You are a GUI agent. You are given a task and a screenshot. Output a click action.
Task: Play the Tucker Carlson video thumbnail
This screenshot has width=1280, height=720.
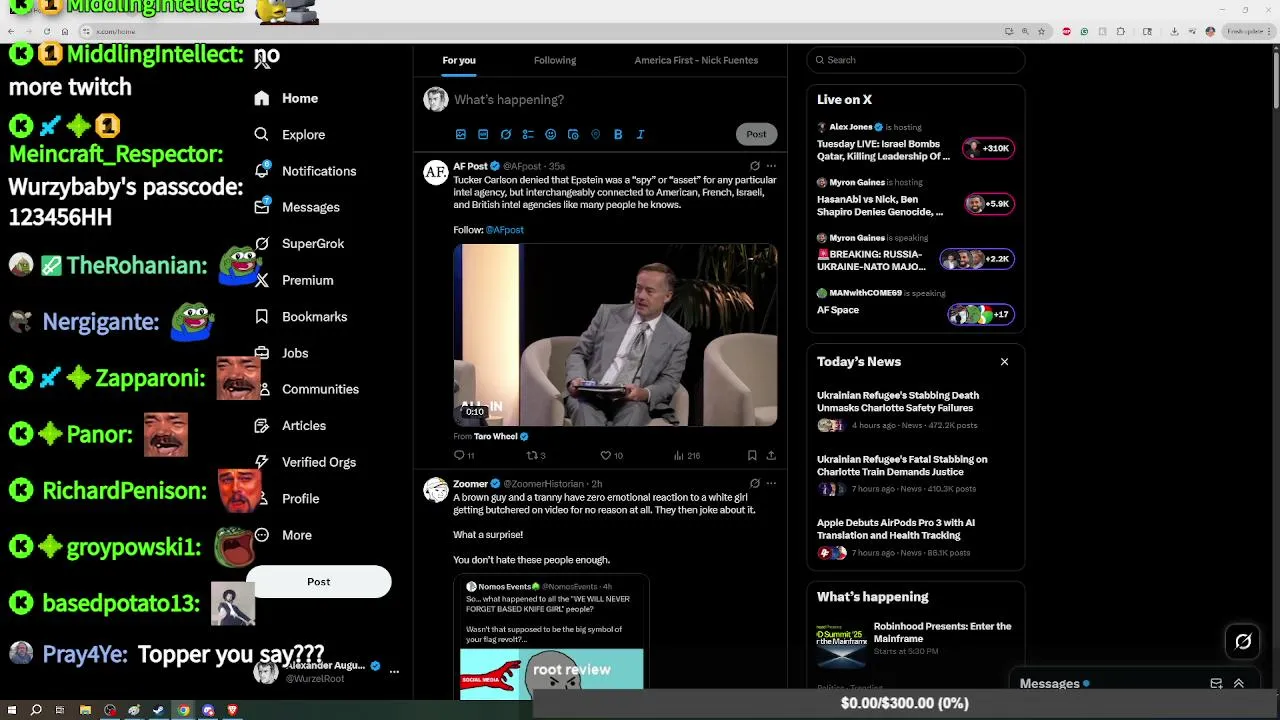pos(615,335)
